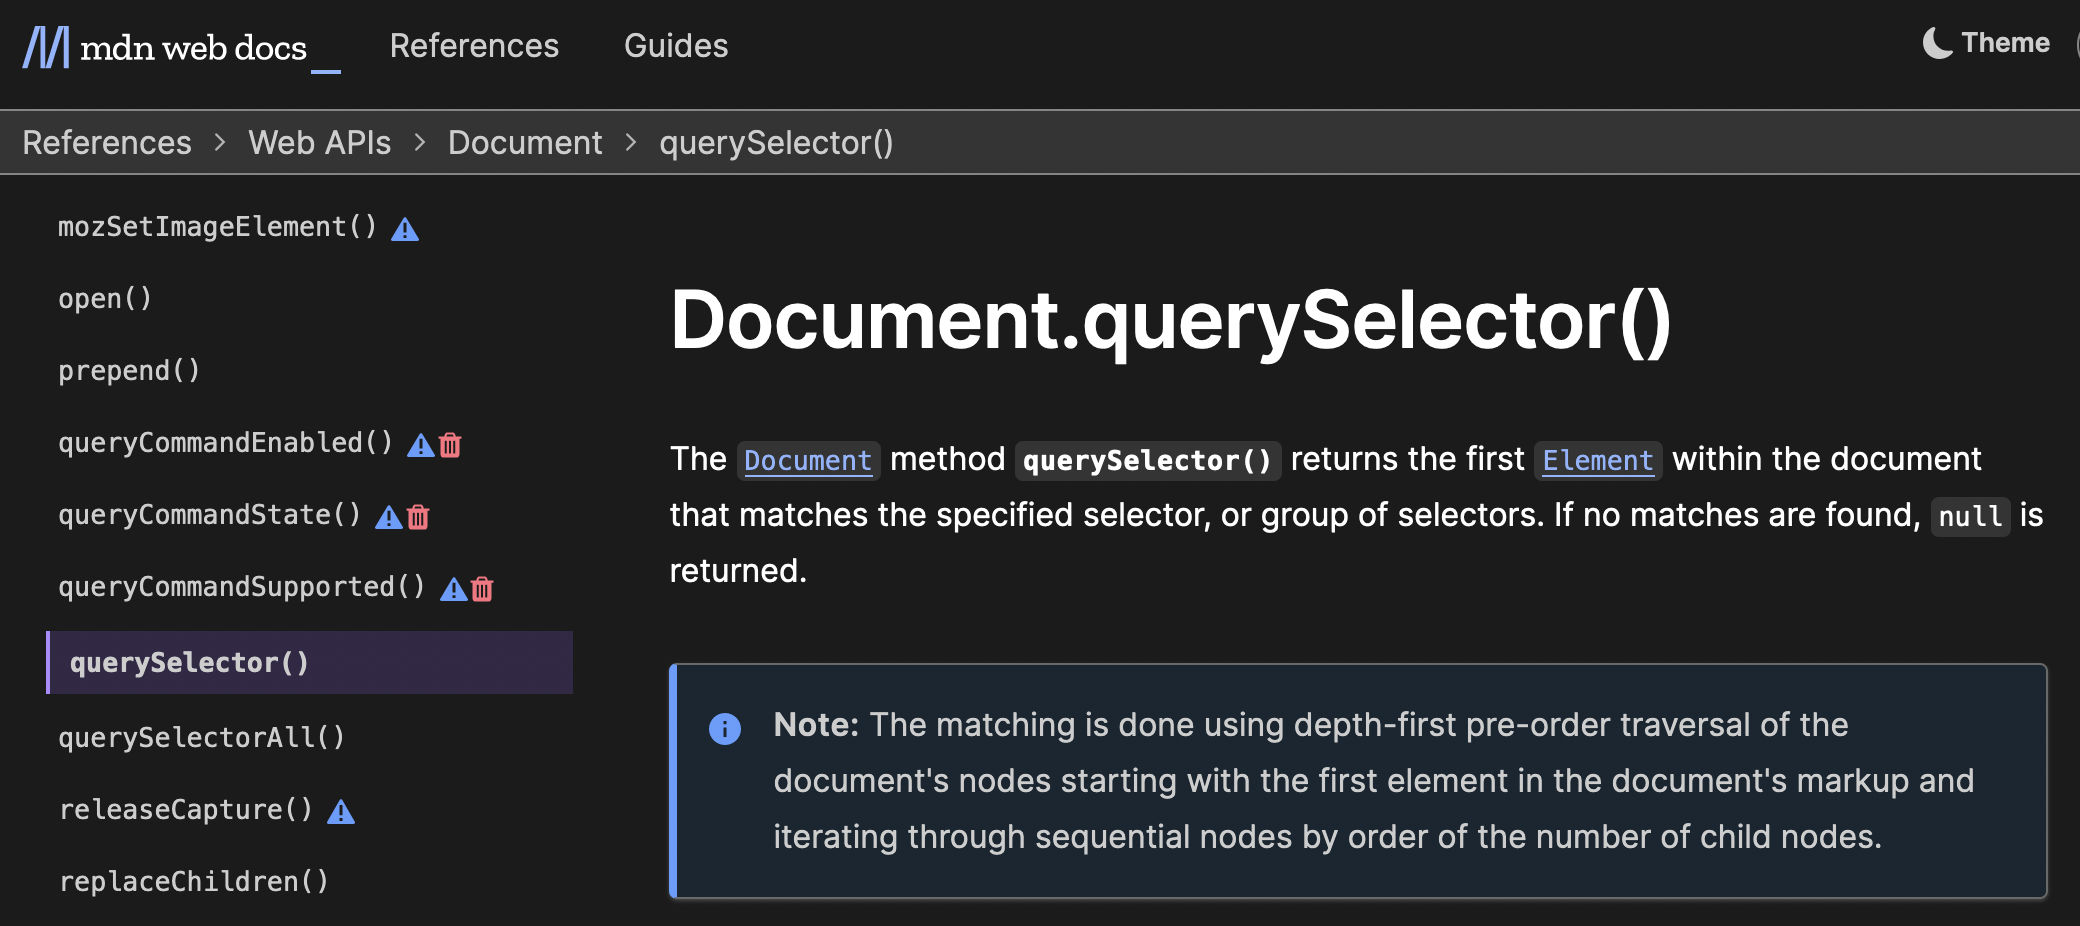Viewport: 2080px width, 926px height.
Task: Open the Guides menu
Action: point(676,45)
